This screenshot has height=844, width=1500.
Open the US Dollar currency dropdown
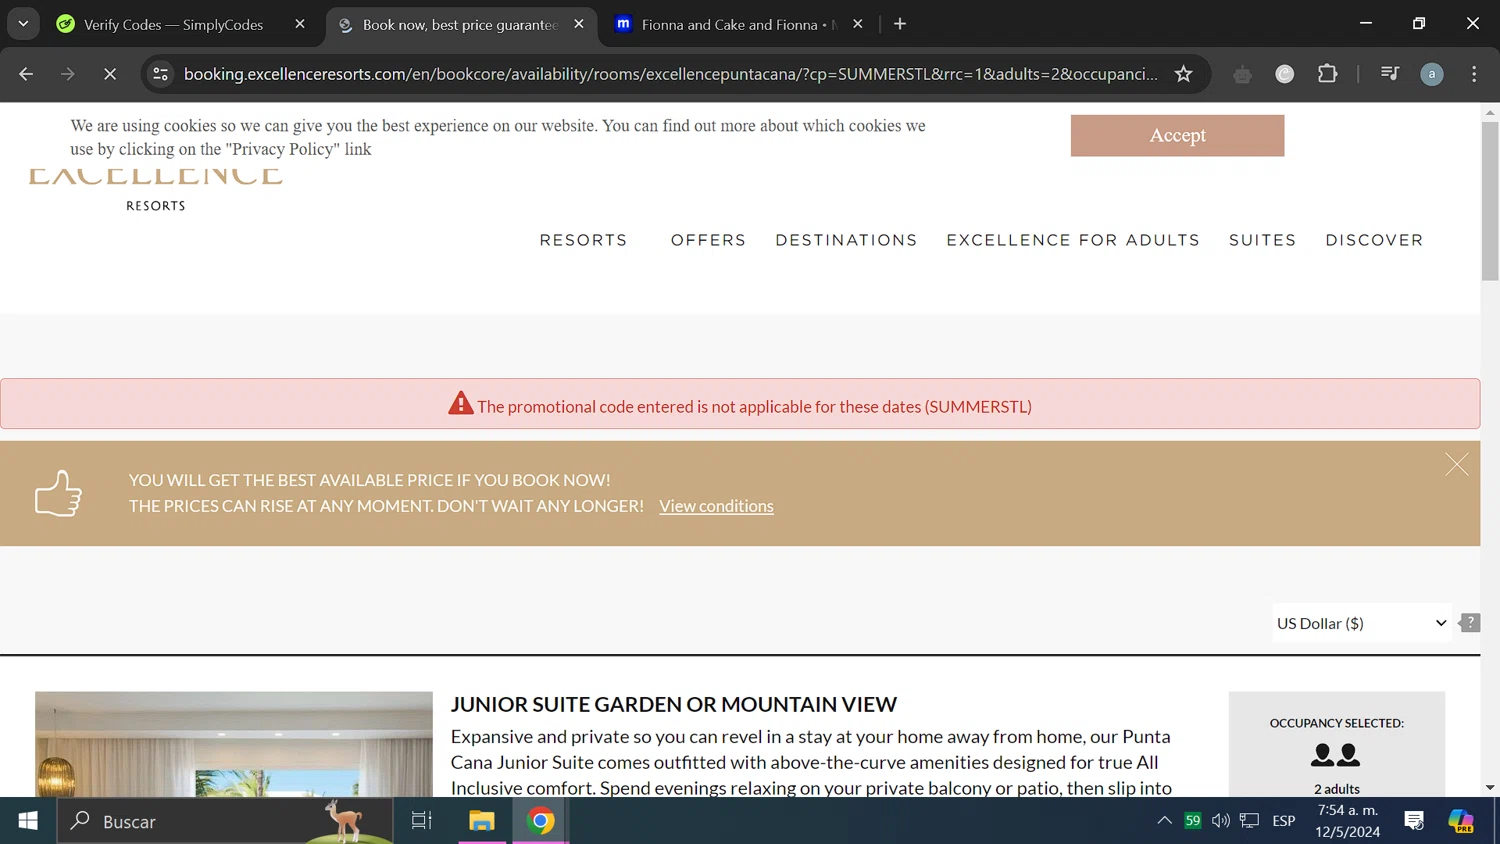(x=1361, y=623)
